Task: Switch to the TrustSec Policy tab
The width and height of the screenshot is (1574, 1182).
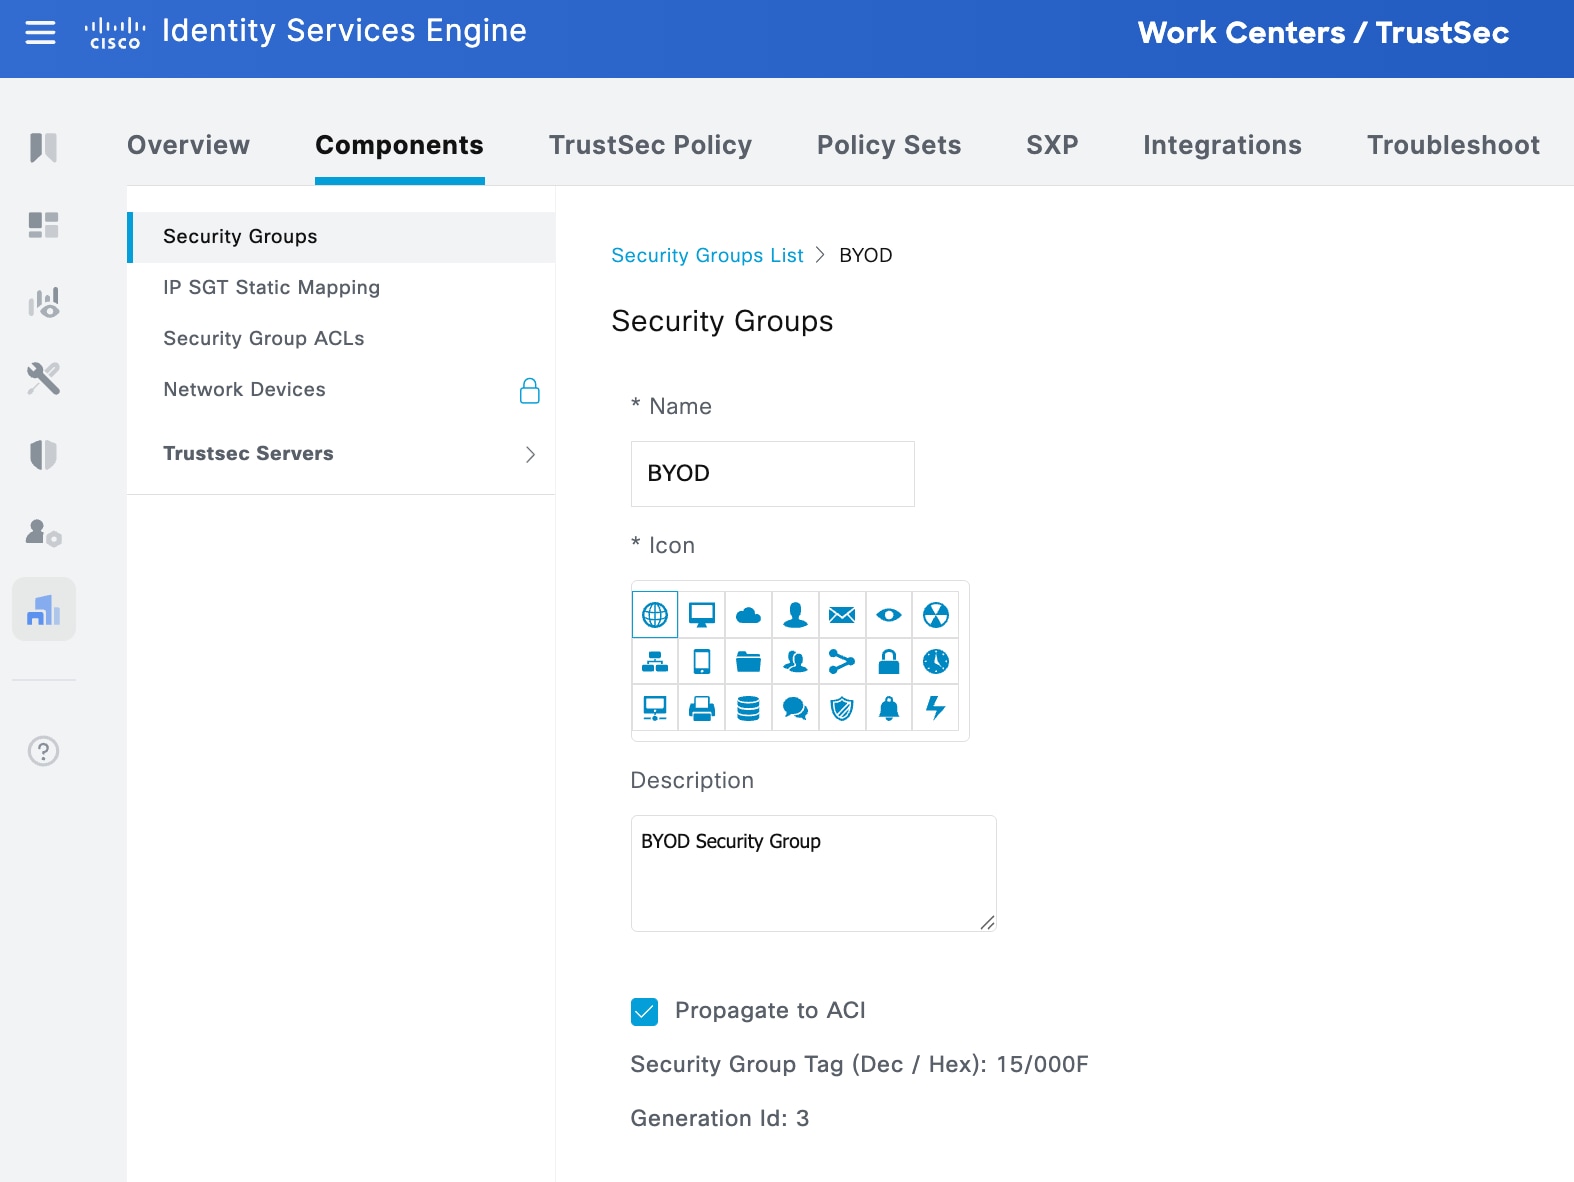Action: pyautogui.click(x=650, y=145)
